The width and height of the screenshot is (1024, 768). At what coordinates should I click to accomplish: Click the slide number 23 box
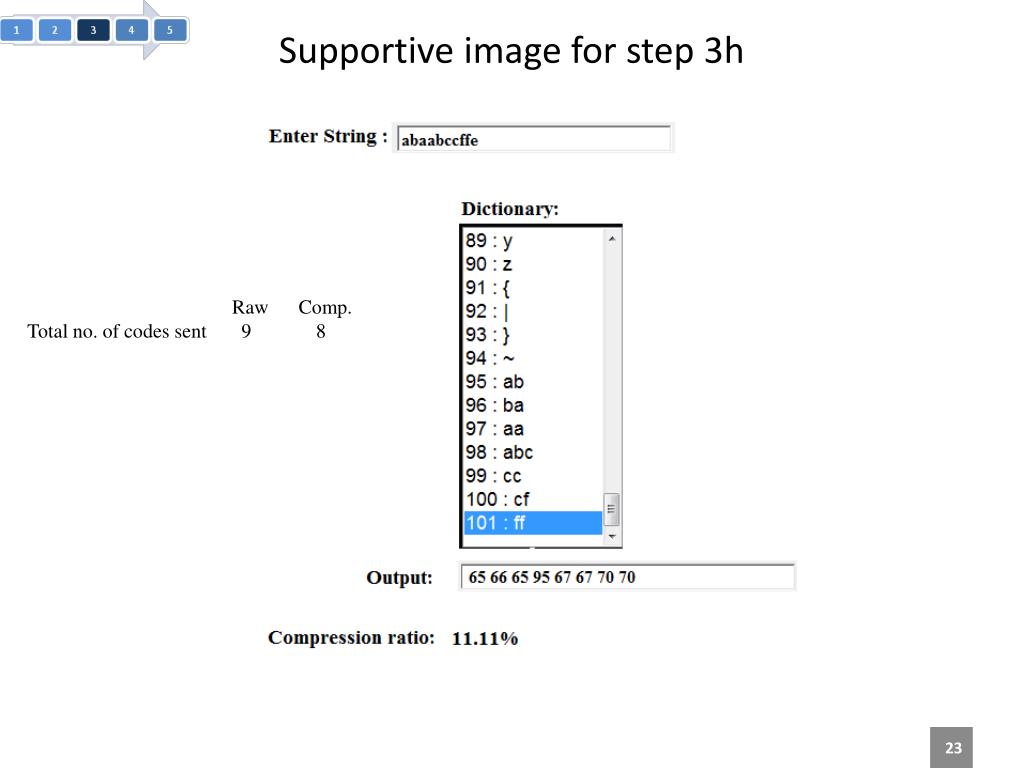coord(952,747)
